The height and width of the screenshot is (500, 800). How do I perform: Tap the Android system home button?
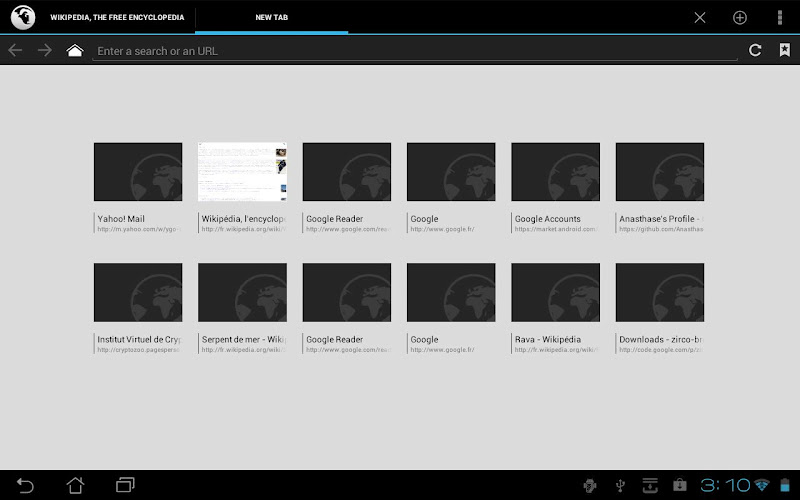75,485
